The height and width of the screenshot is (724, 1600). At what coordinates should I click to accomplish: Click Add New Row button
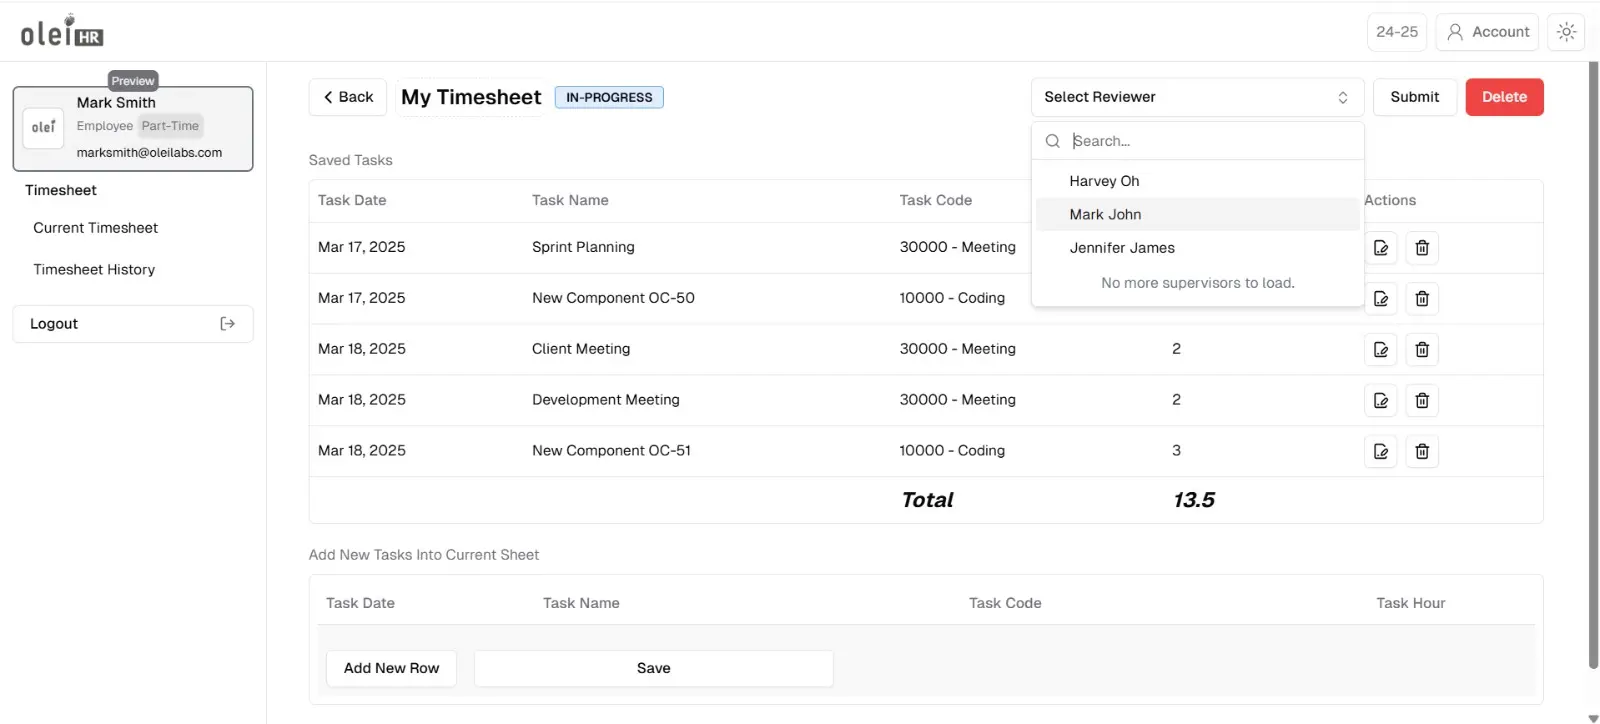coord(391,668)
